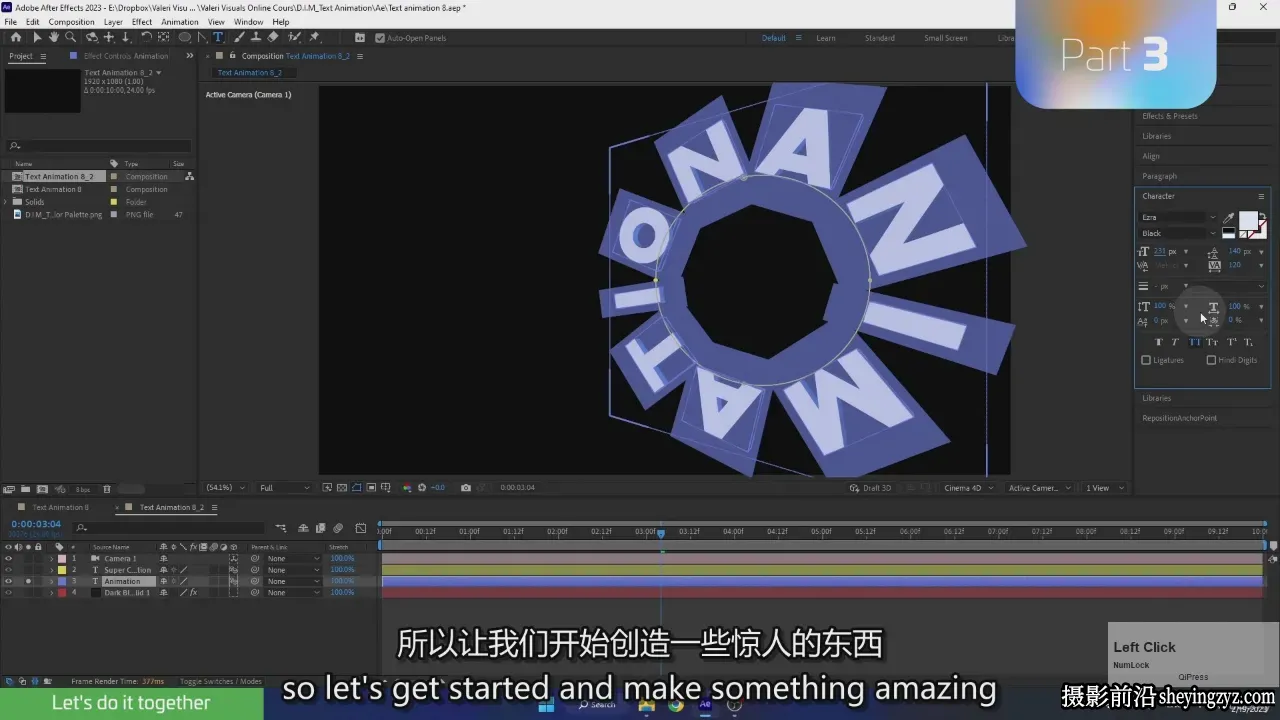Select the Zoom magnifier tool

[71, 37]
